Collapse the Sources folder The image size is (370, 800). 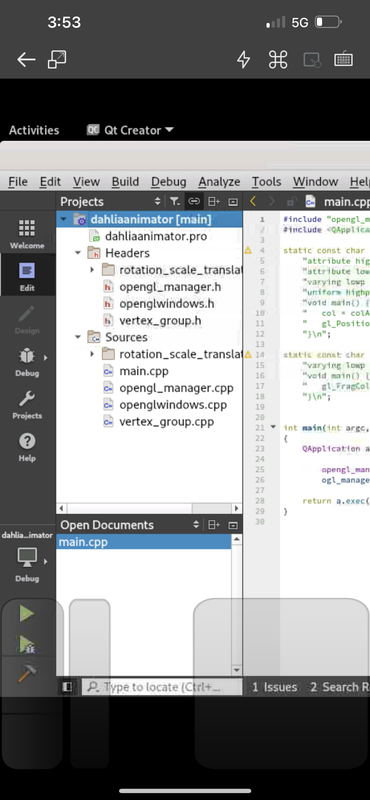tap(78, 337)
